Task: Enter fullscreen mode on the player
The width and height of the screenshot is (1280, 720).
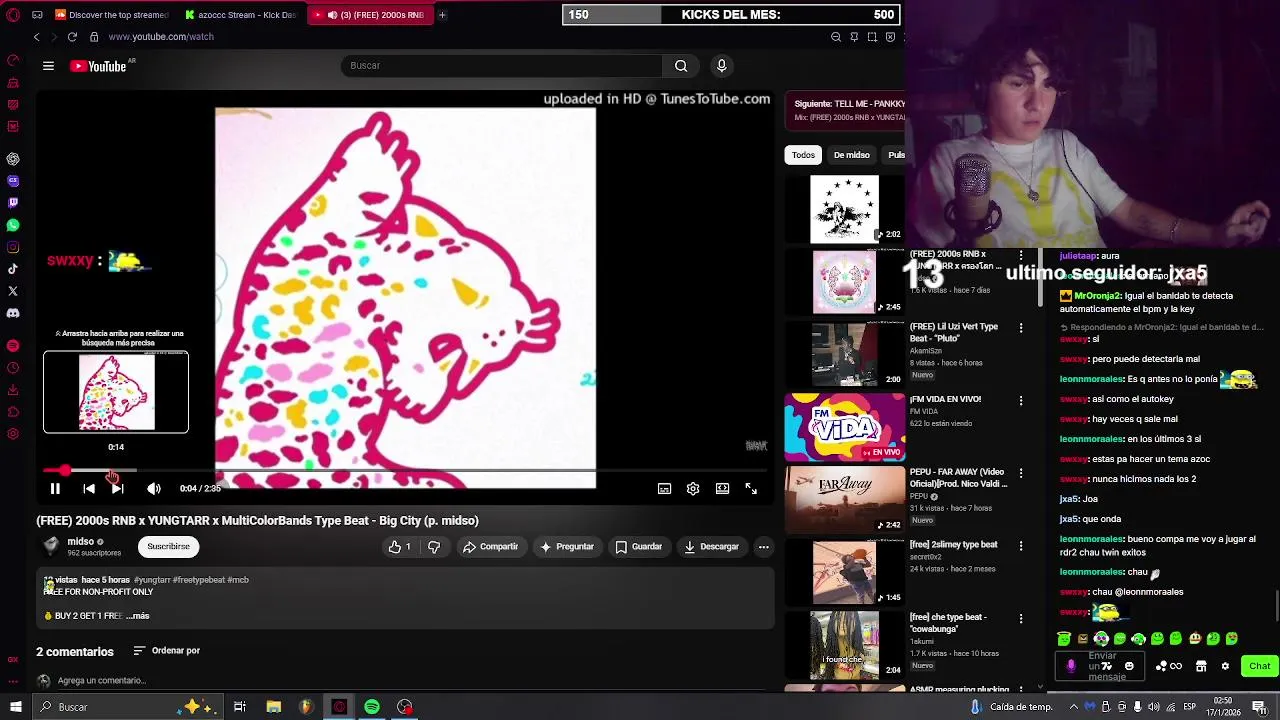Action: click(x=751, y=489)
